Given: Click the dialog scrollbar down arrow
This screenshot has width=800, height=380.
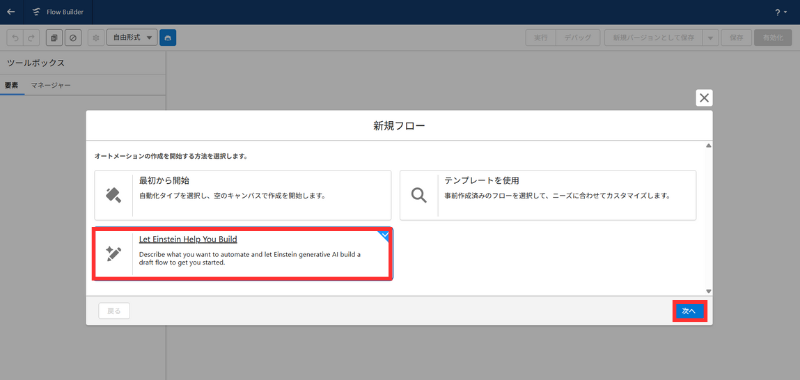Looking at the screenshot, I should [x=708, y=291].
